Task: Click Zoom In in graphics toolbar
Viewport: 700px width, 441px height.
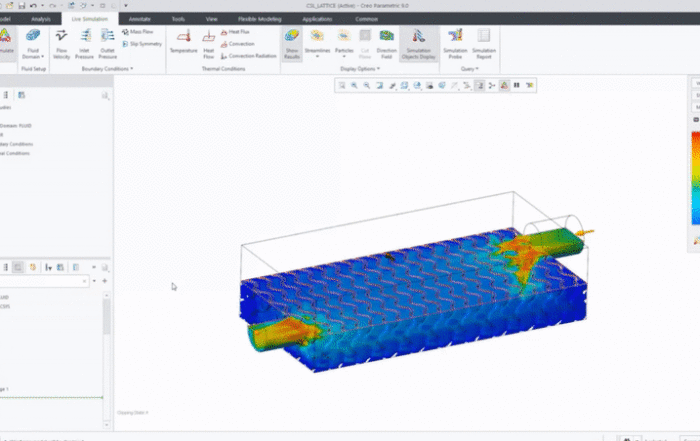Action: tap(354, 85)
